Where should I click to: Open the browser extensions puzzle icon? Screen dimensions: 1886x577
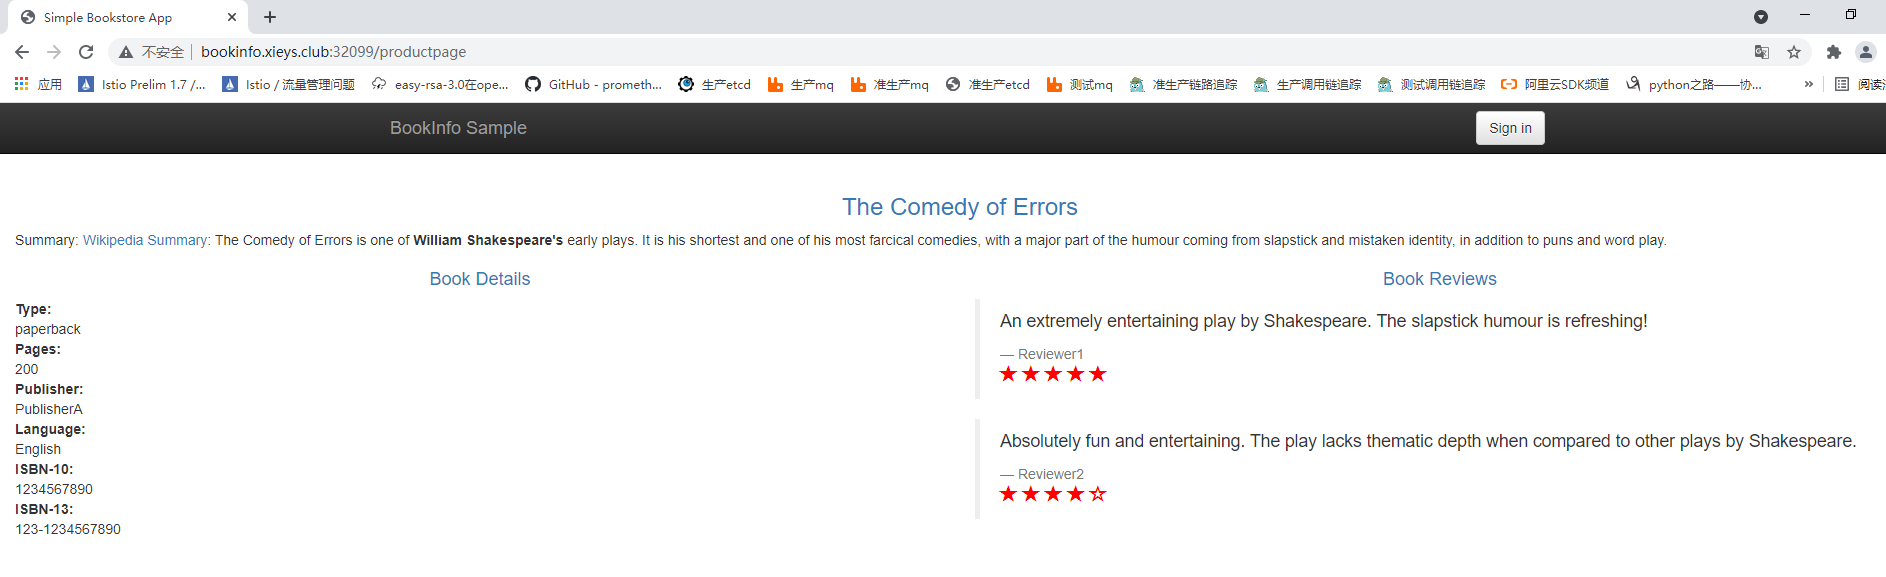[x=1833, y=52]
